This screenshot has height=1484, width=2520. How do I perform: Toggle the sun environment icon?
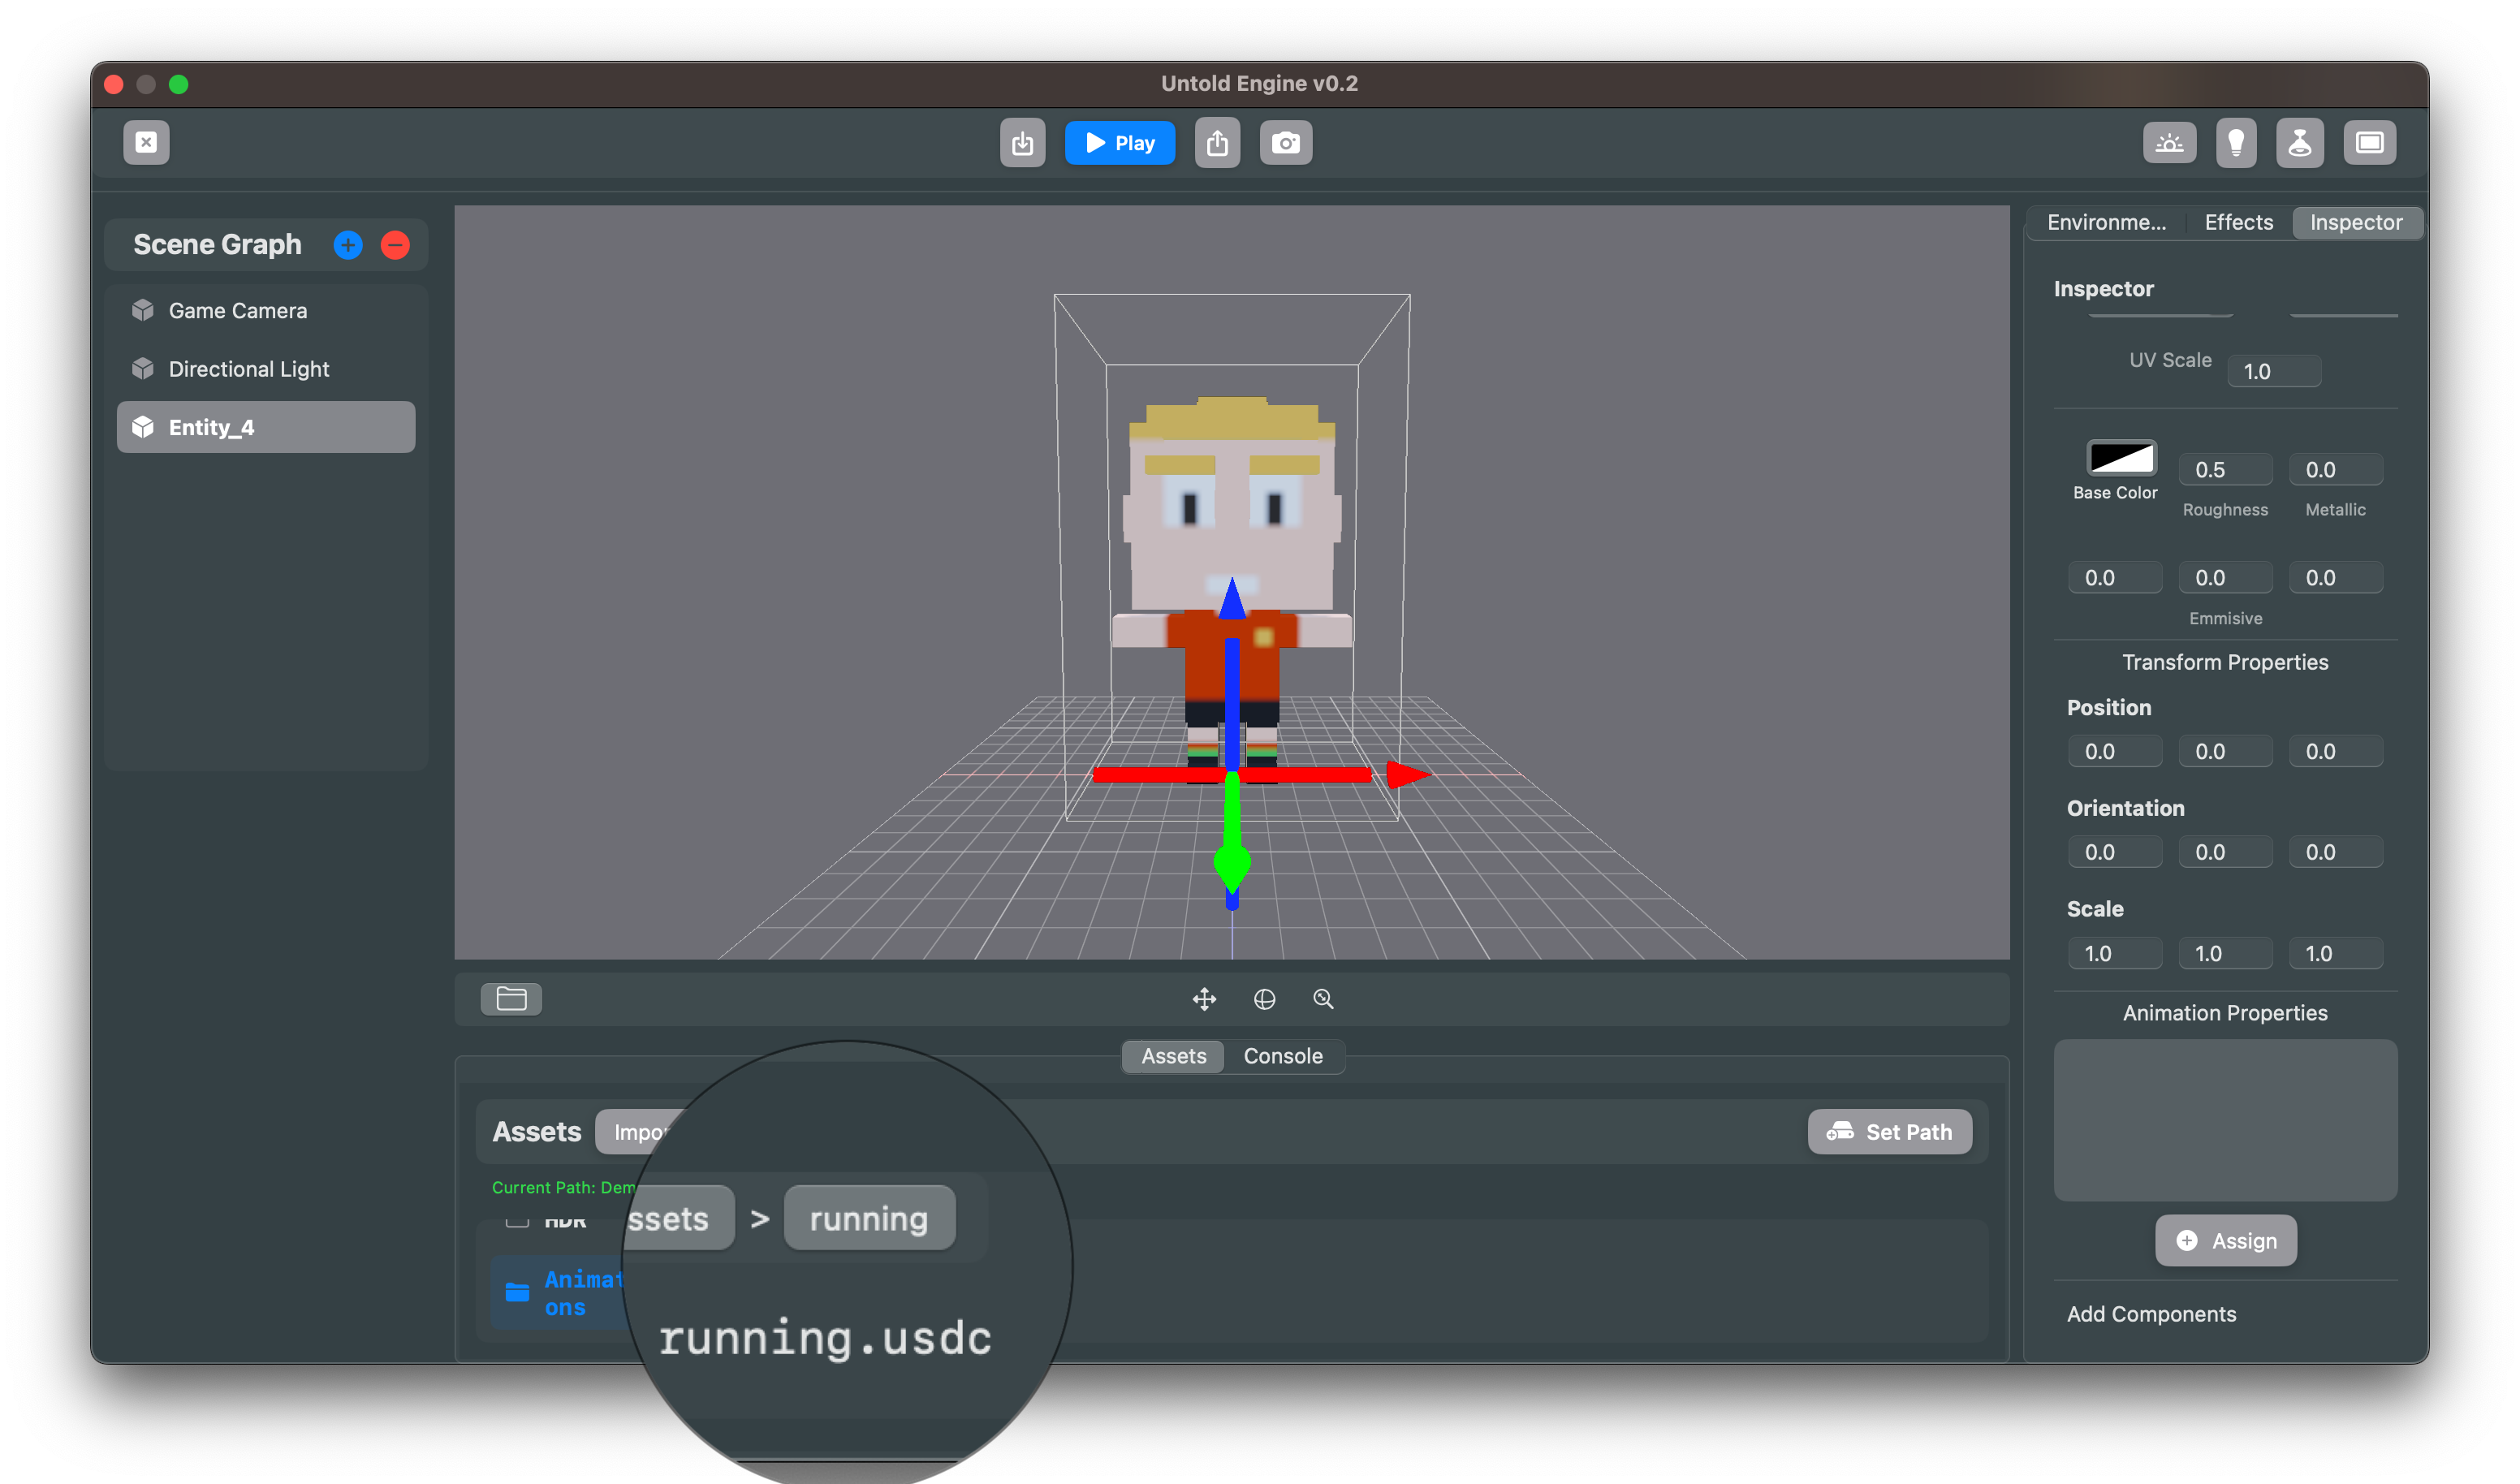(2170, 142)
